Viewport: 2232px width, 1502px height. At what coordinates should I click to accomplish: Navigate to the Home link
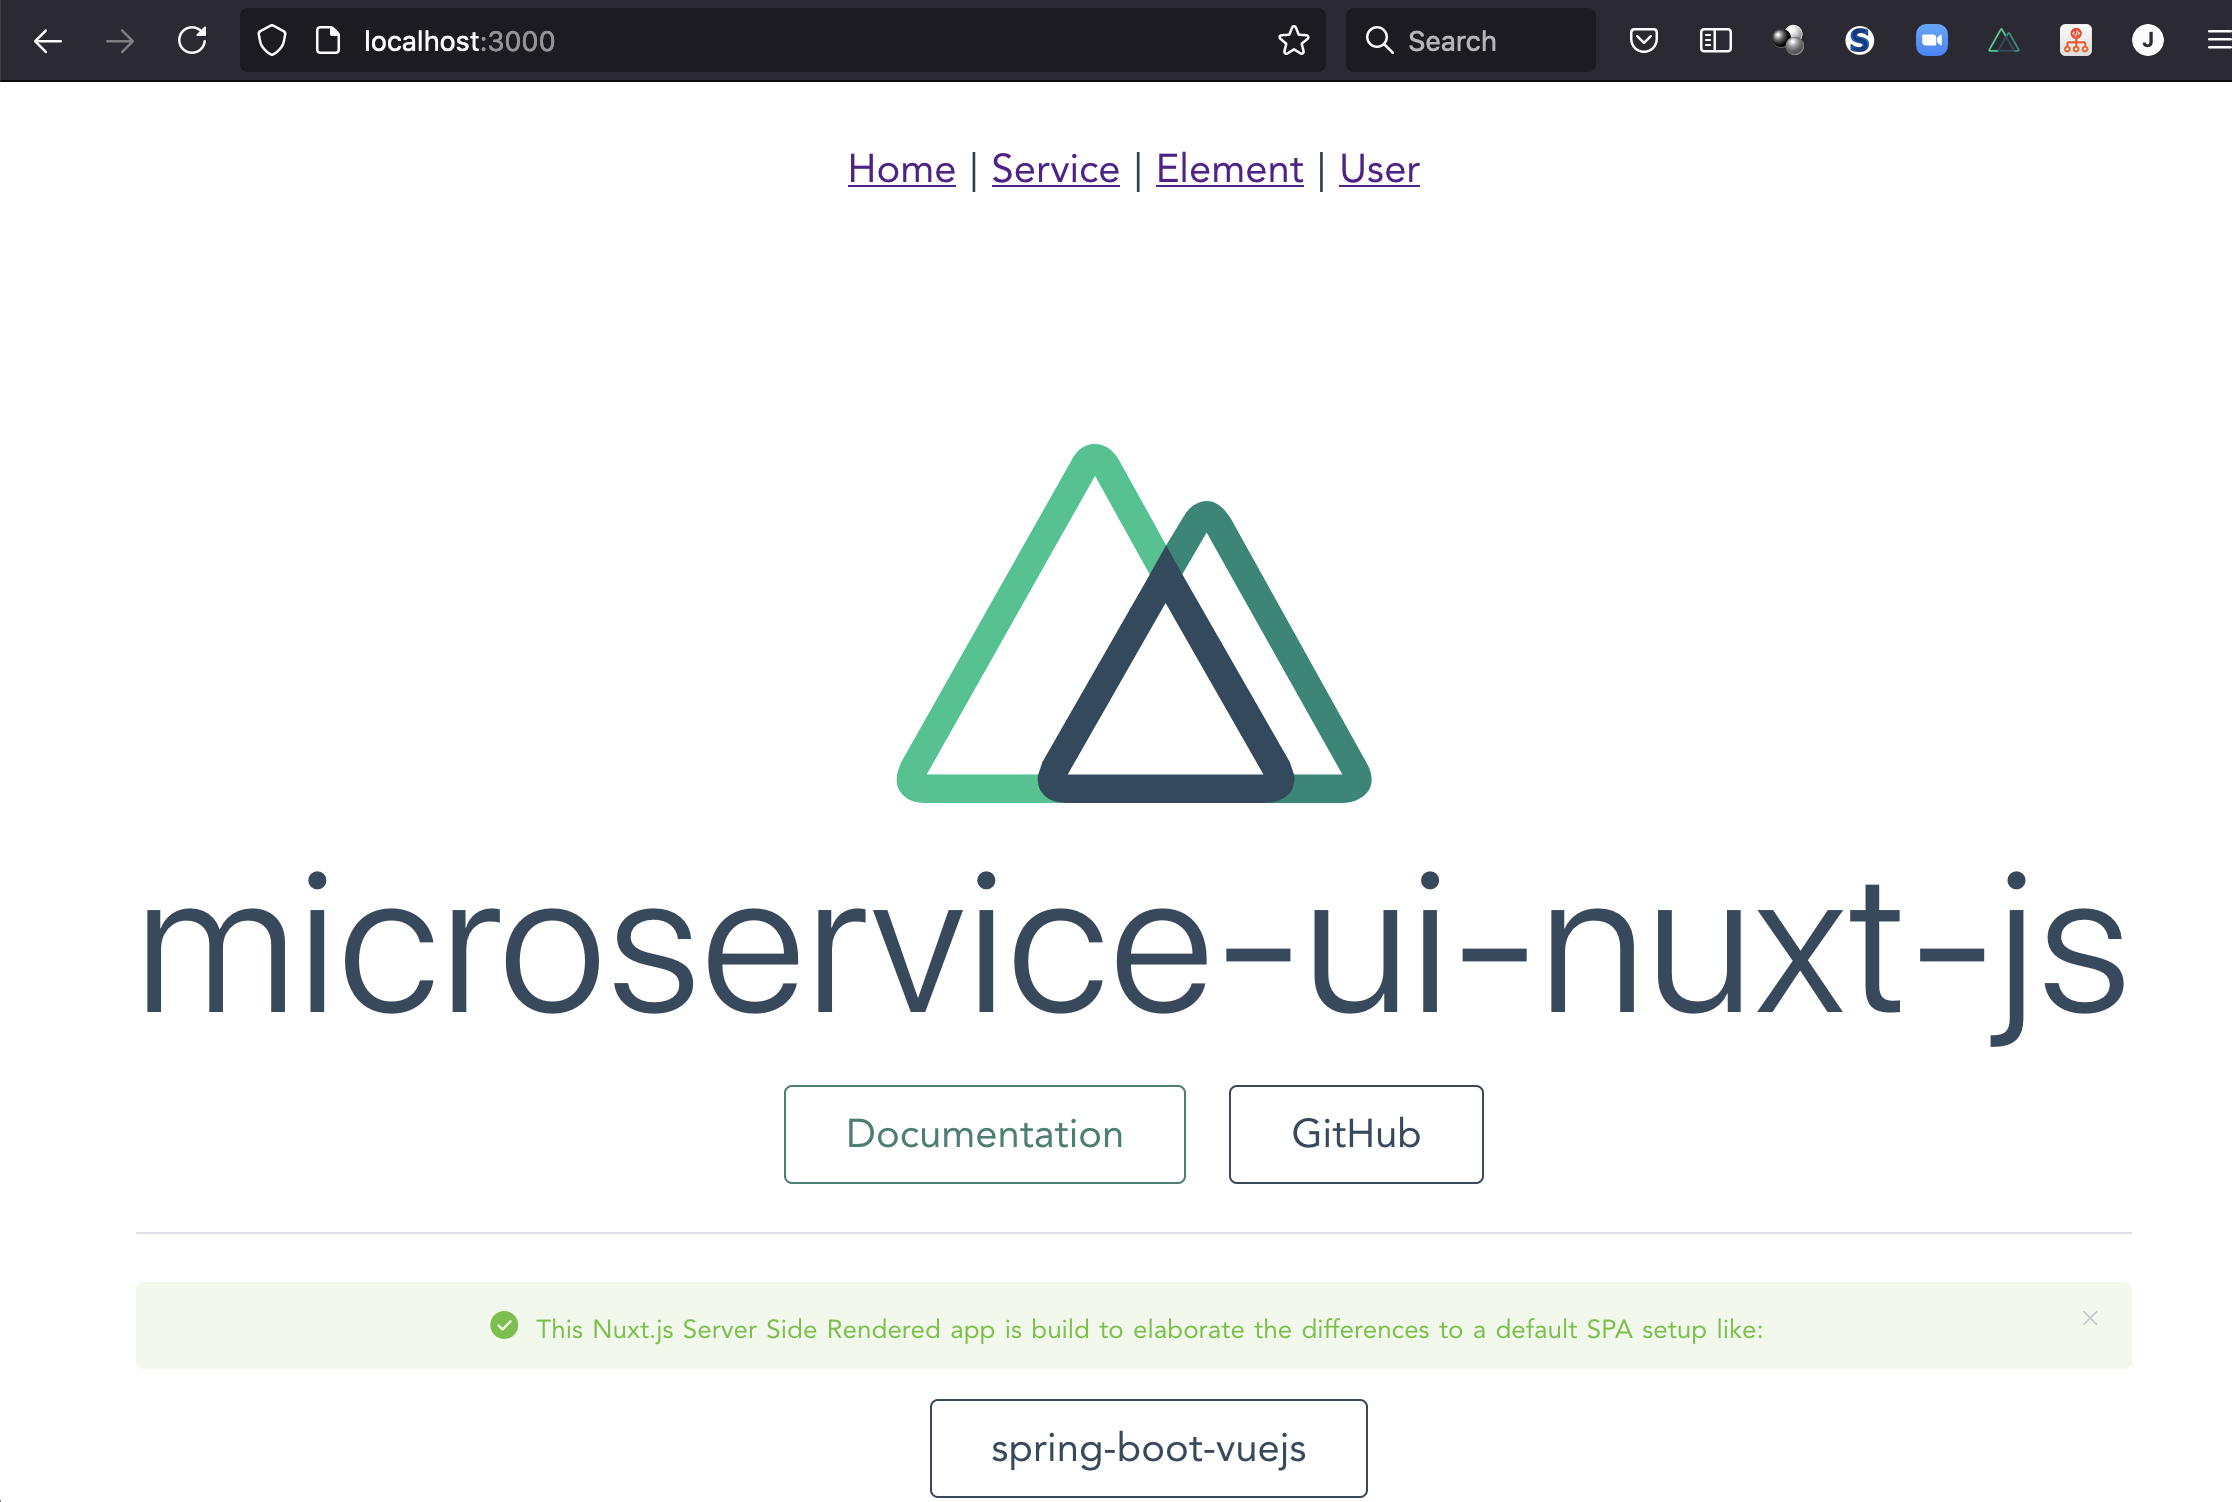point(901,169)
